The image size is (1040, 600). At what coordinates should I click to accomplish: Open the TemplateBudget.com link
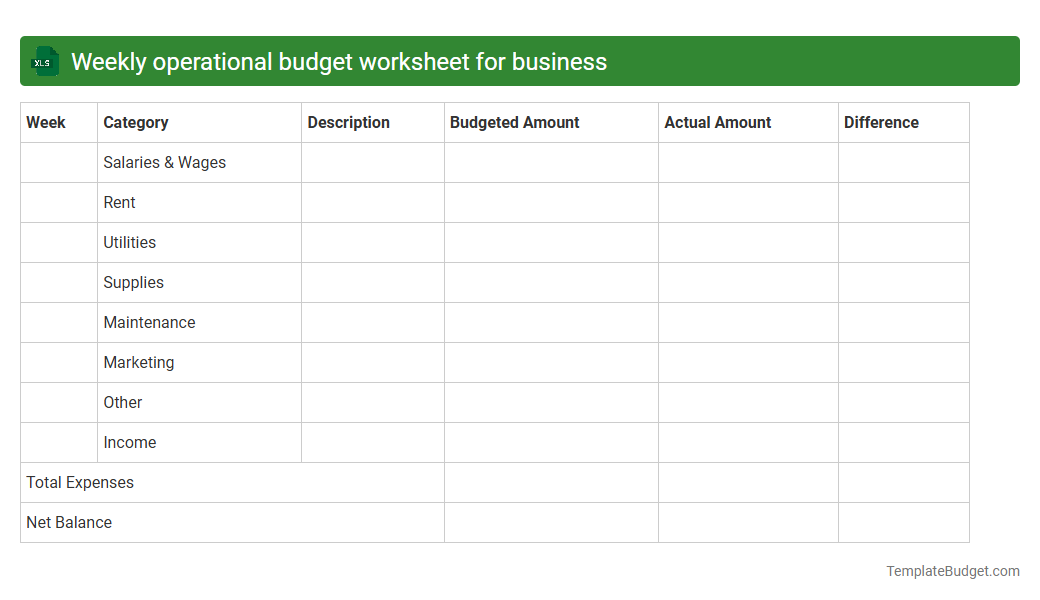(952, 571)
